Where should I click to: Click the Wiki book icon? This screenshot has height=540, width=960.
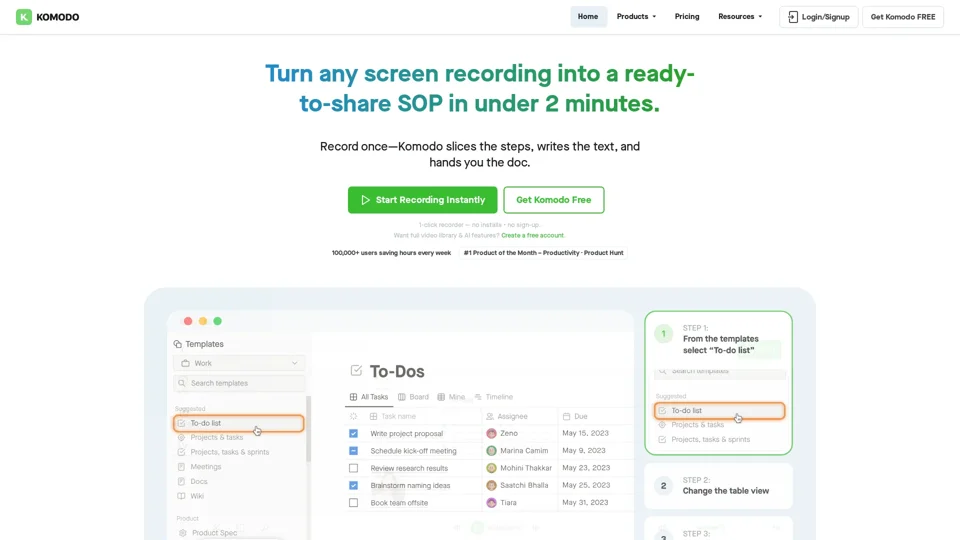(x=181, y=496)
